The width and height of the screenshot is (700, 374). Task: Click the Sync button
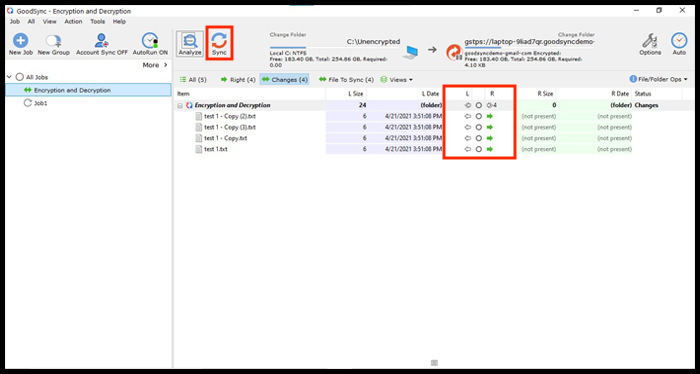(x=219, y=43)
